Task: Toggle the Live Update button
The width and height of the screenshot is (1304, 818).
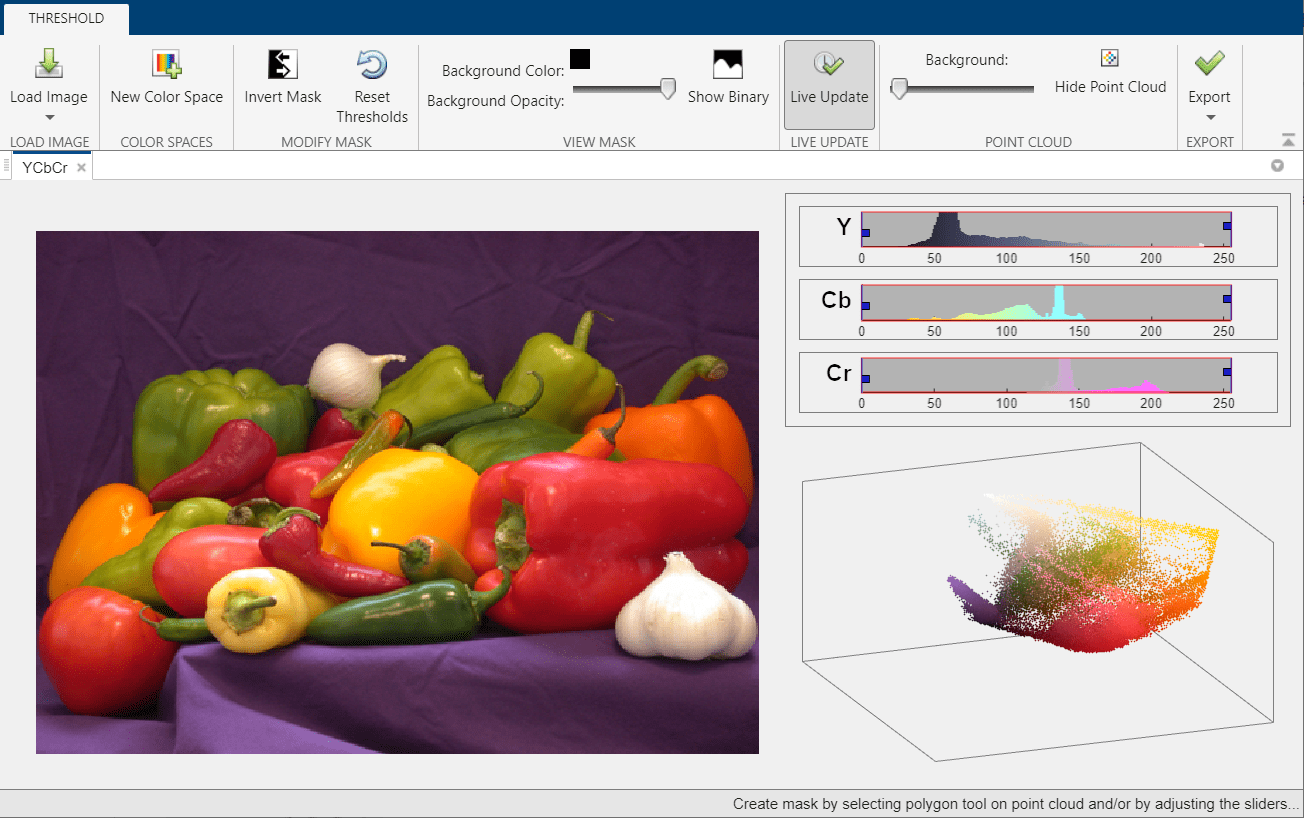Action: 829,85
